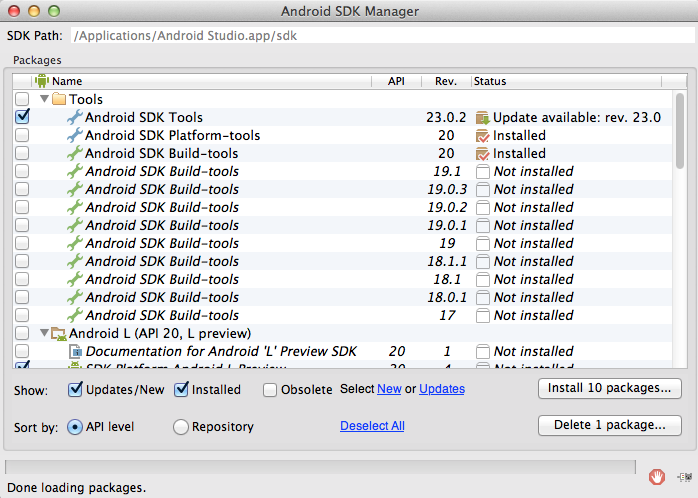698x498 pixels.
Task: Click Not installed status icon for rev 19
Action: tap(483, 244)
